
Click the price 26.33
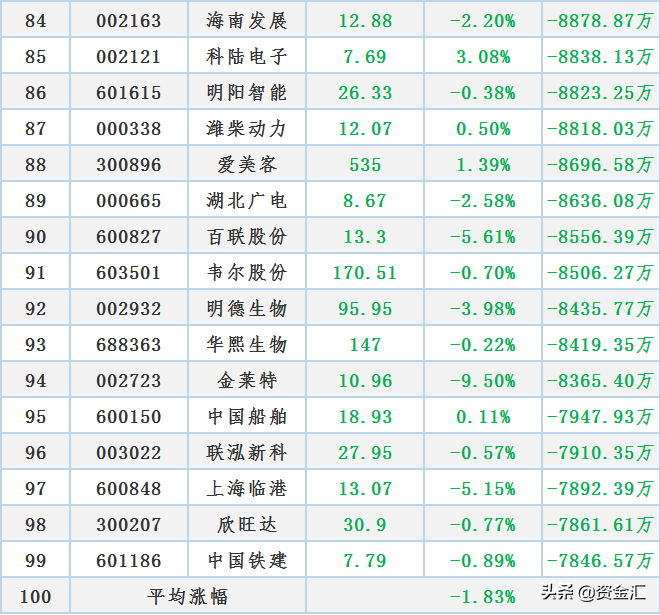(x=365, y=93)
